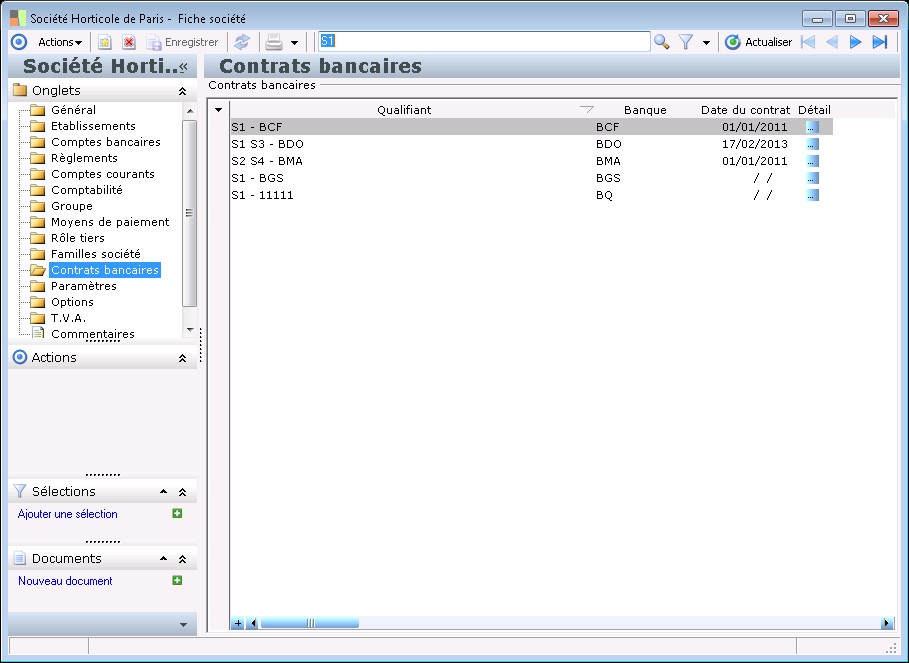Click the Actualiser button
Image resolution: width=909 pixels, height=663 pixels.
coord(758,42)
